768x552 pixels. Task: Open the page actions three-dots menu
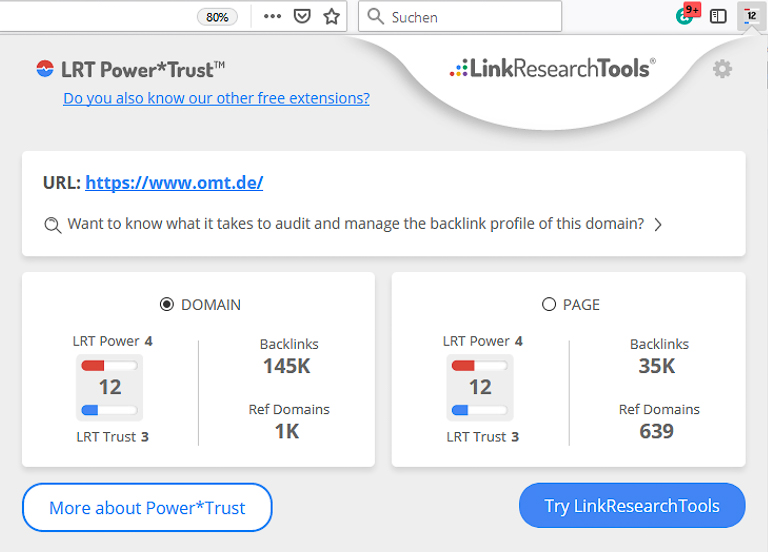(272, 16)
